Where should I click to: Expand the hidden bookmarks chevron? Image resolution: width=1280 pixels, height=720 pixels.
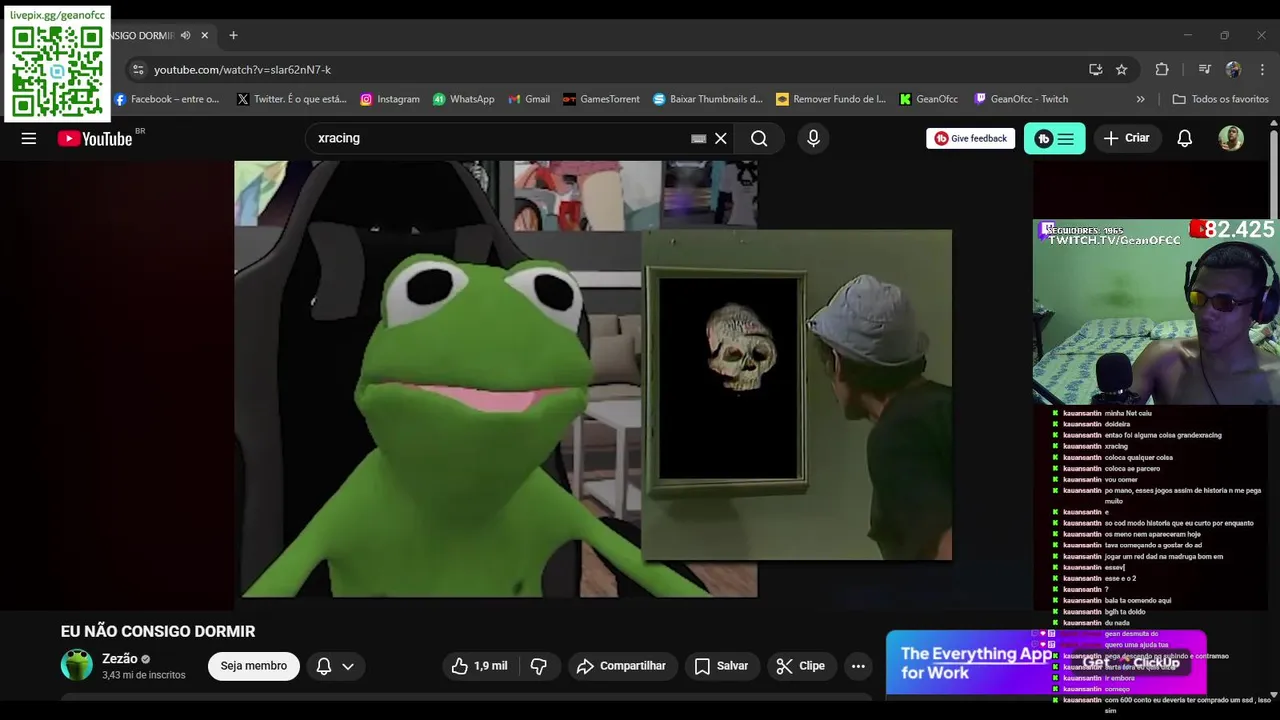1141,99
